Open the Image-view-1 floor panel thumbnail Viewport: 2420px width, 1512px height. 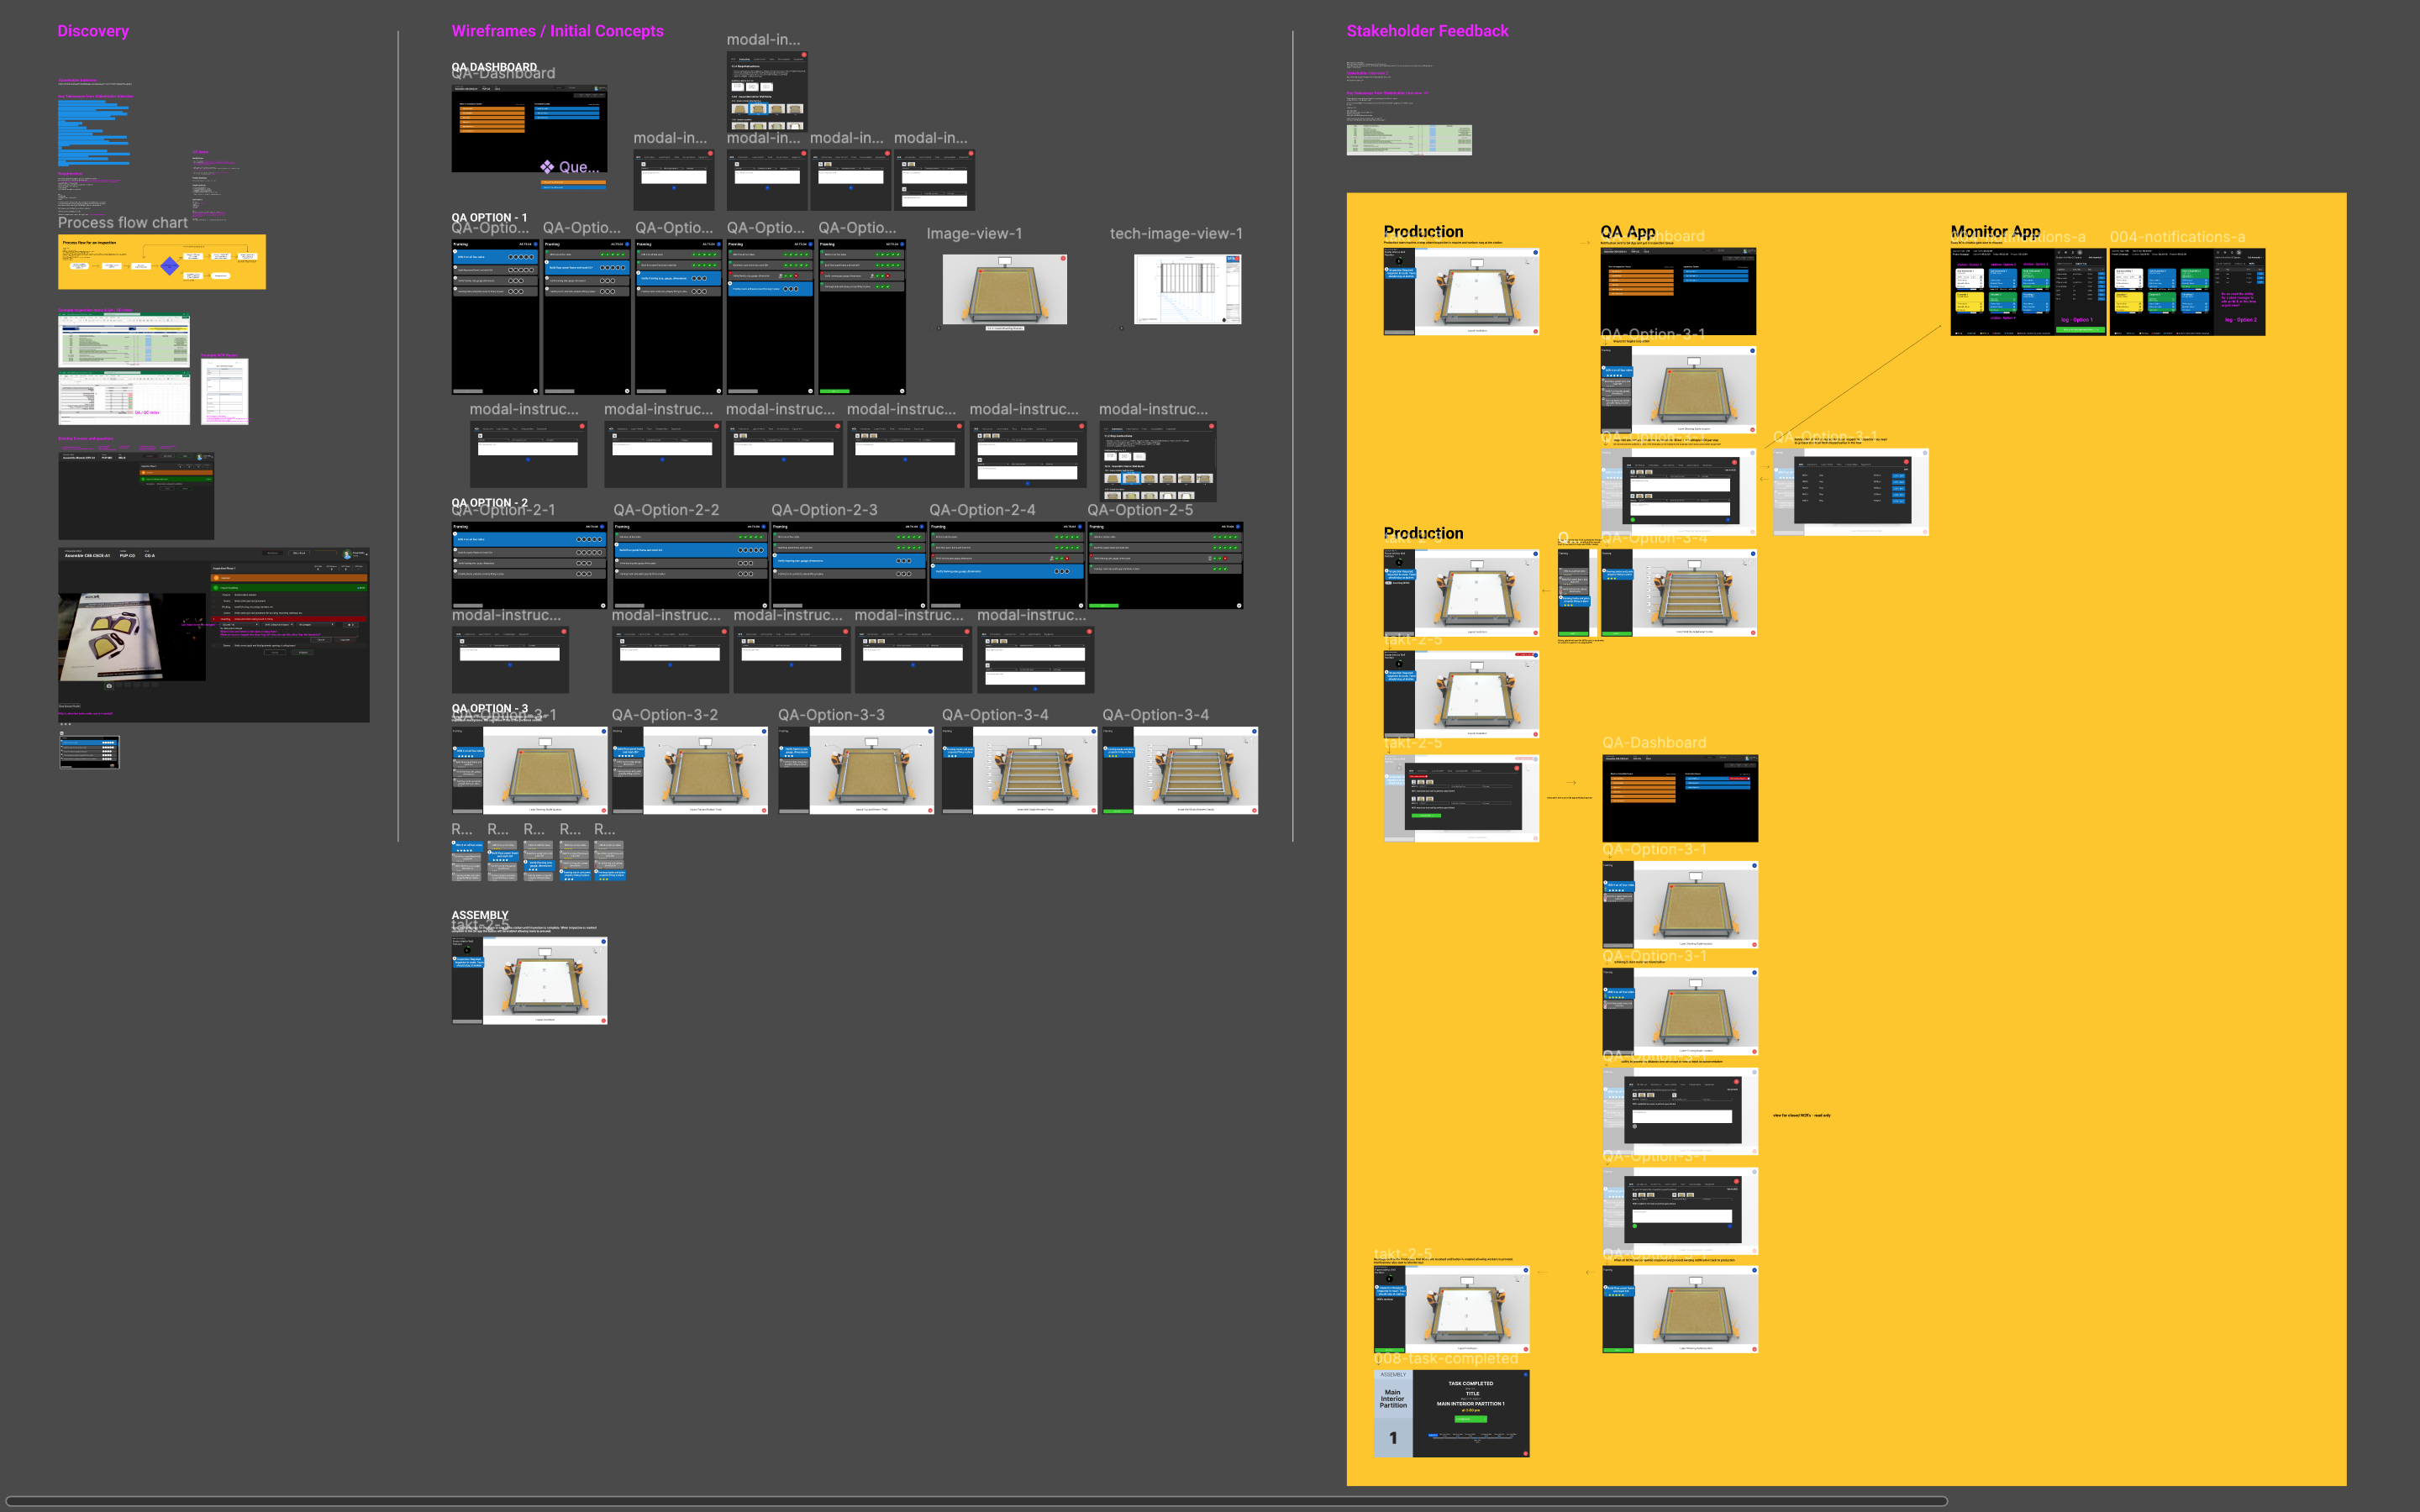[x=1004, y=291]
